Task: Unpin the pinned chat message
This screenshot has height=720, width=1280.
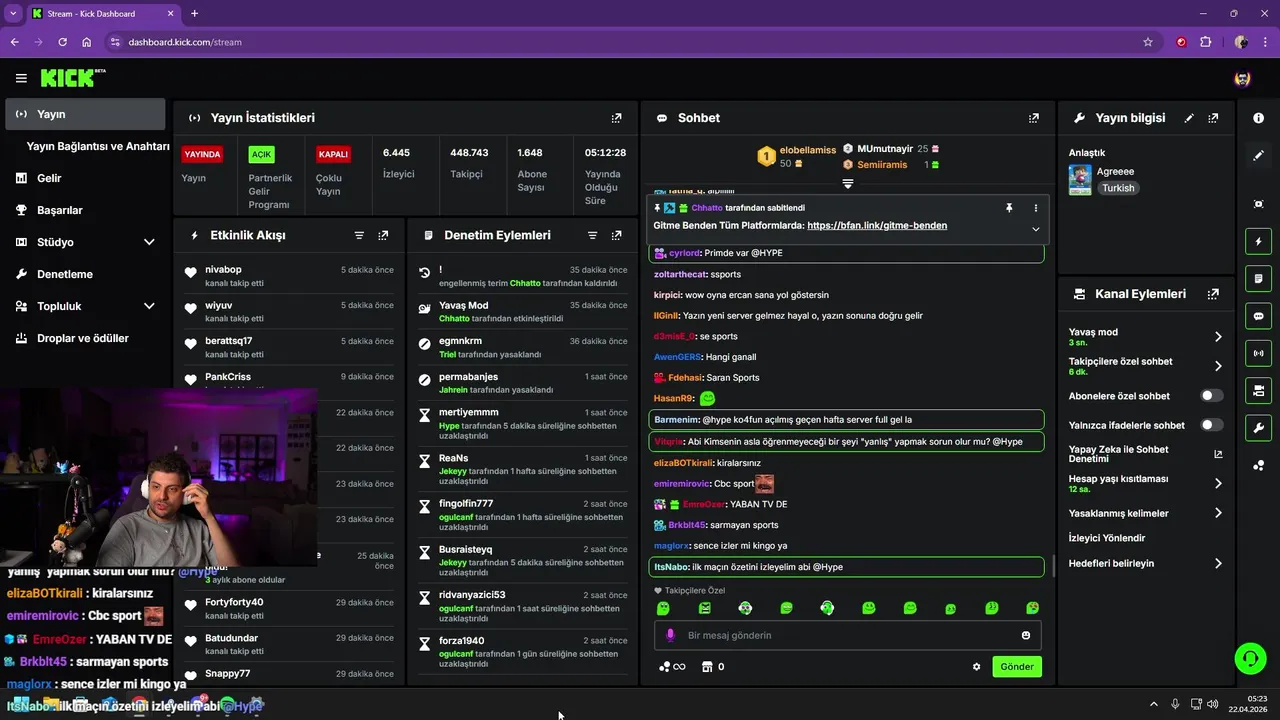Action: pos(1009,208)
